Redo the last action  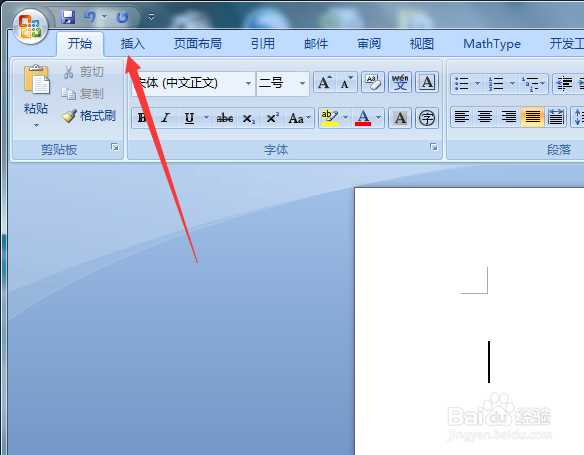pyautogui.click(x=123, y=17)
